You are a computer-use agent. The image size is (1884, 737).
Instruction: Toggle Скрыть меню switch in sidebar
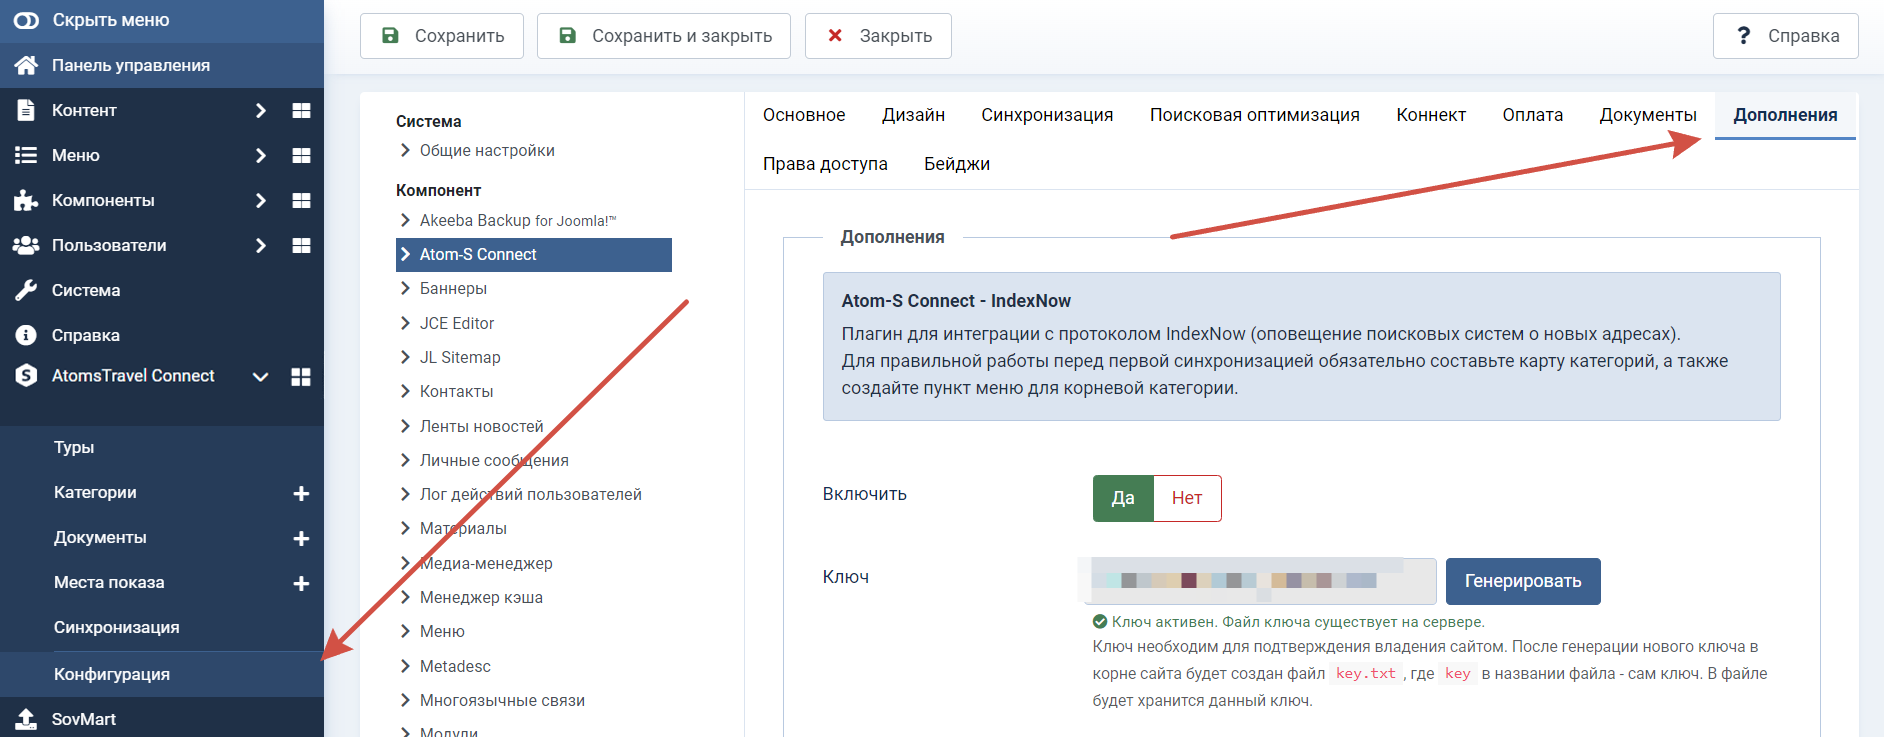pos(26,20)
